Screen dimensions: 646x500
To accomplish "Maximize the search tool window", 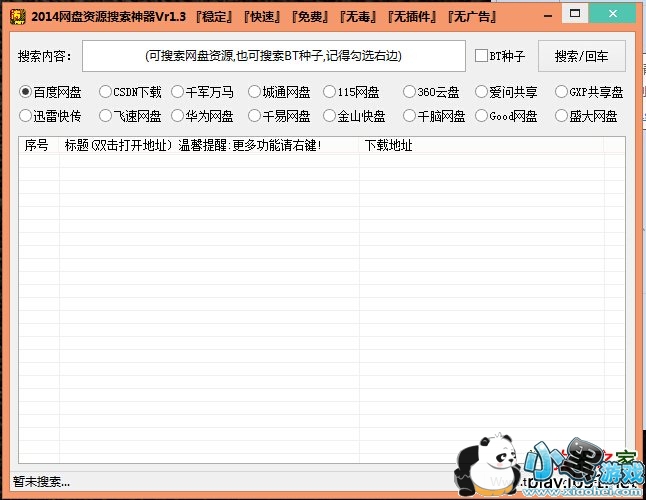I will (575, 13).
